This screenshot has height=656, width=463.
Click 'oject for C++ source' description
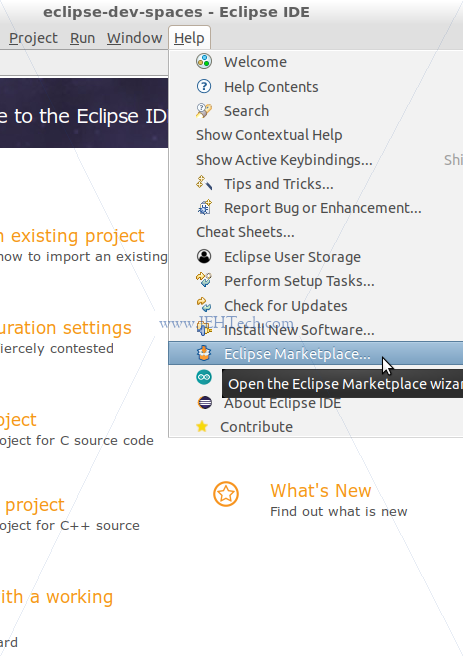click(x=70, y=525)
